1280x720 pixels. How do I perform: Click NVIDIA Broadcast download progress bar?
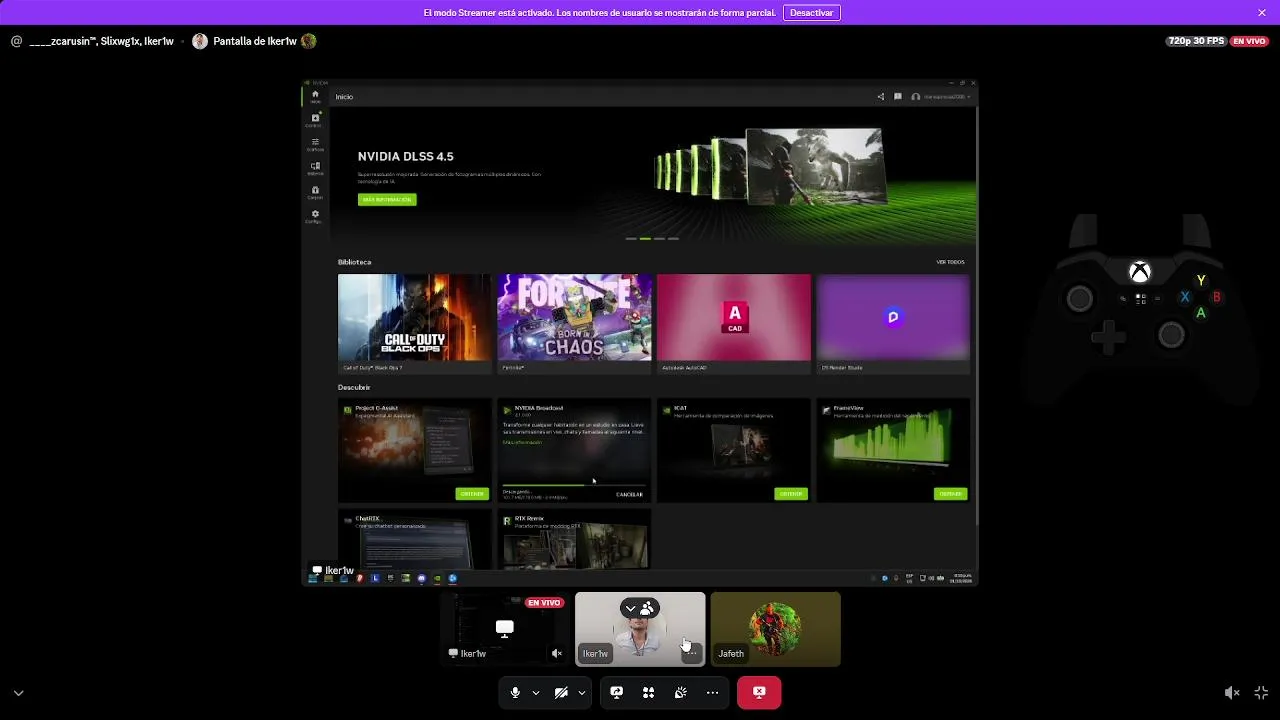(573, 486)
